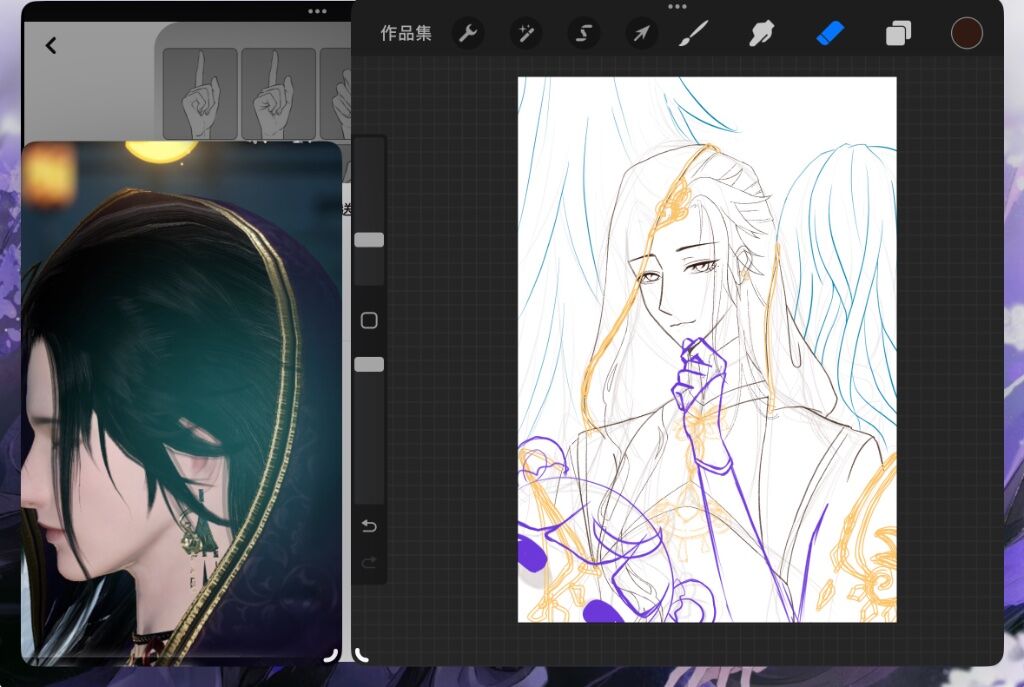The width and height of the screenshot is (1024, 687).
Task: Click the brush size slider handle
Action: (369, 240)
